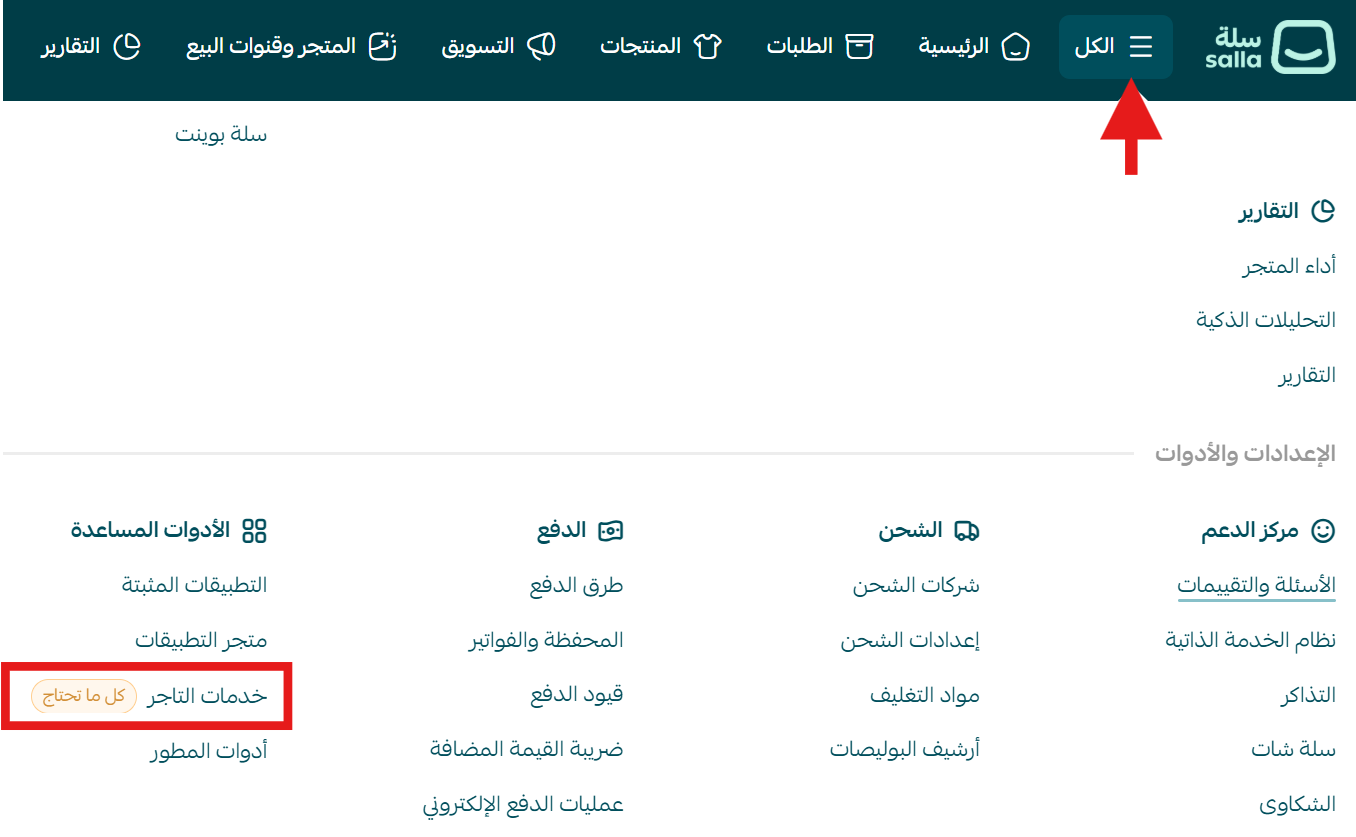
Task: Click the Salla logo icon
Action: pyautogui.click(x=1303, y=47)
